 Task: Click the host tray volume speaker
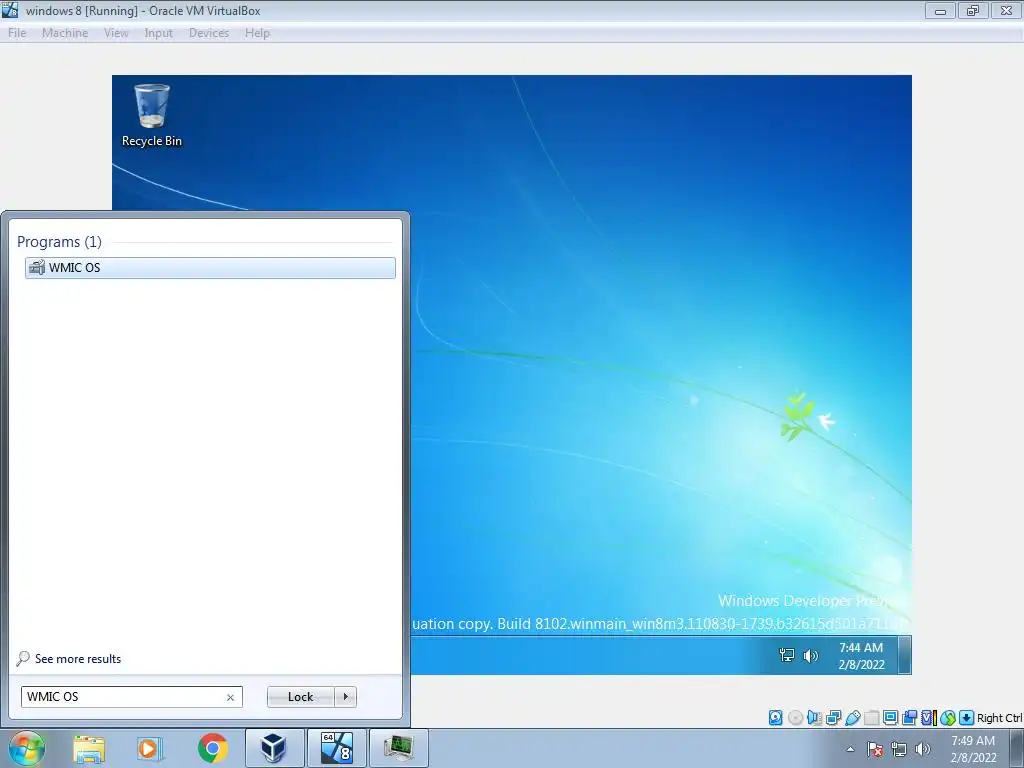[x=923, y=749]
